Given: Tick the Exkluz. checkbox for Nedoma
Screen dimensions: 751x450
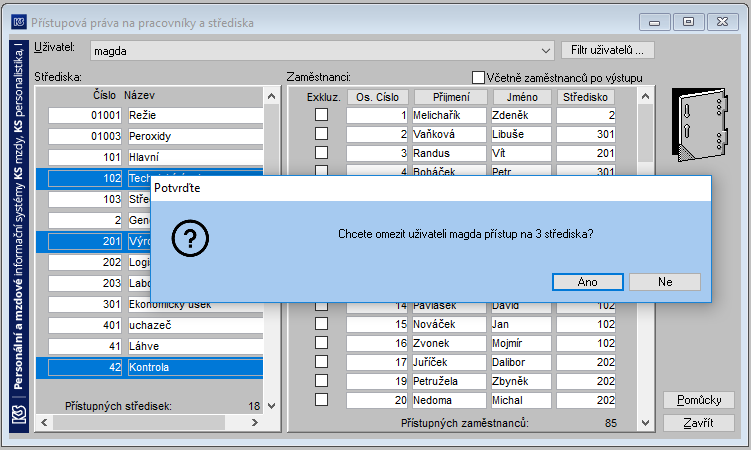Looking at the screenshot, I should pos(321,399).
